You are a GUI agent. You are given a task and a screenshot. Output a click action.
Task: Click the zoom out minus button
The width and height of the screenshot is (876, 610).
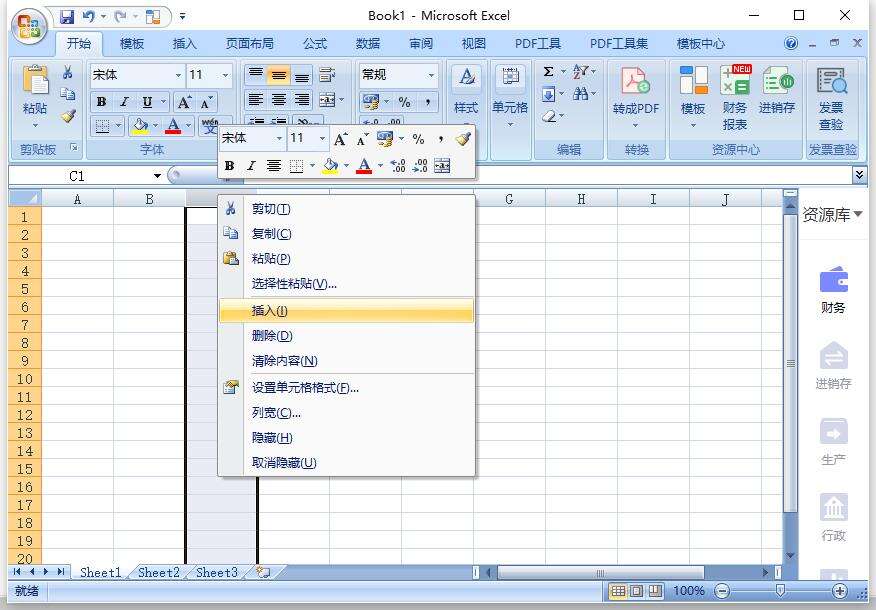[722, 590]
